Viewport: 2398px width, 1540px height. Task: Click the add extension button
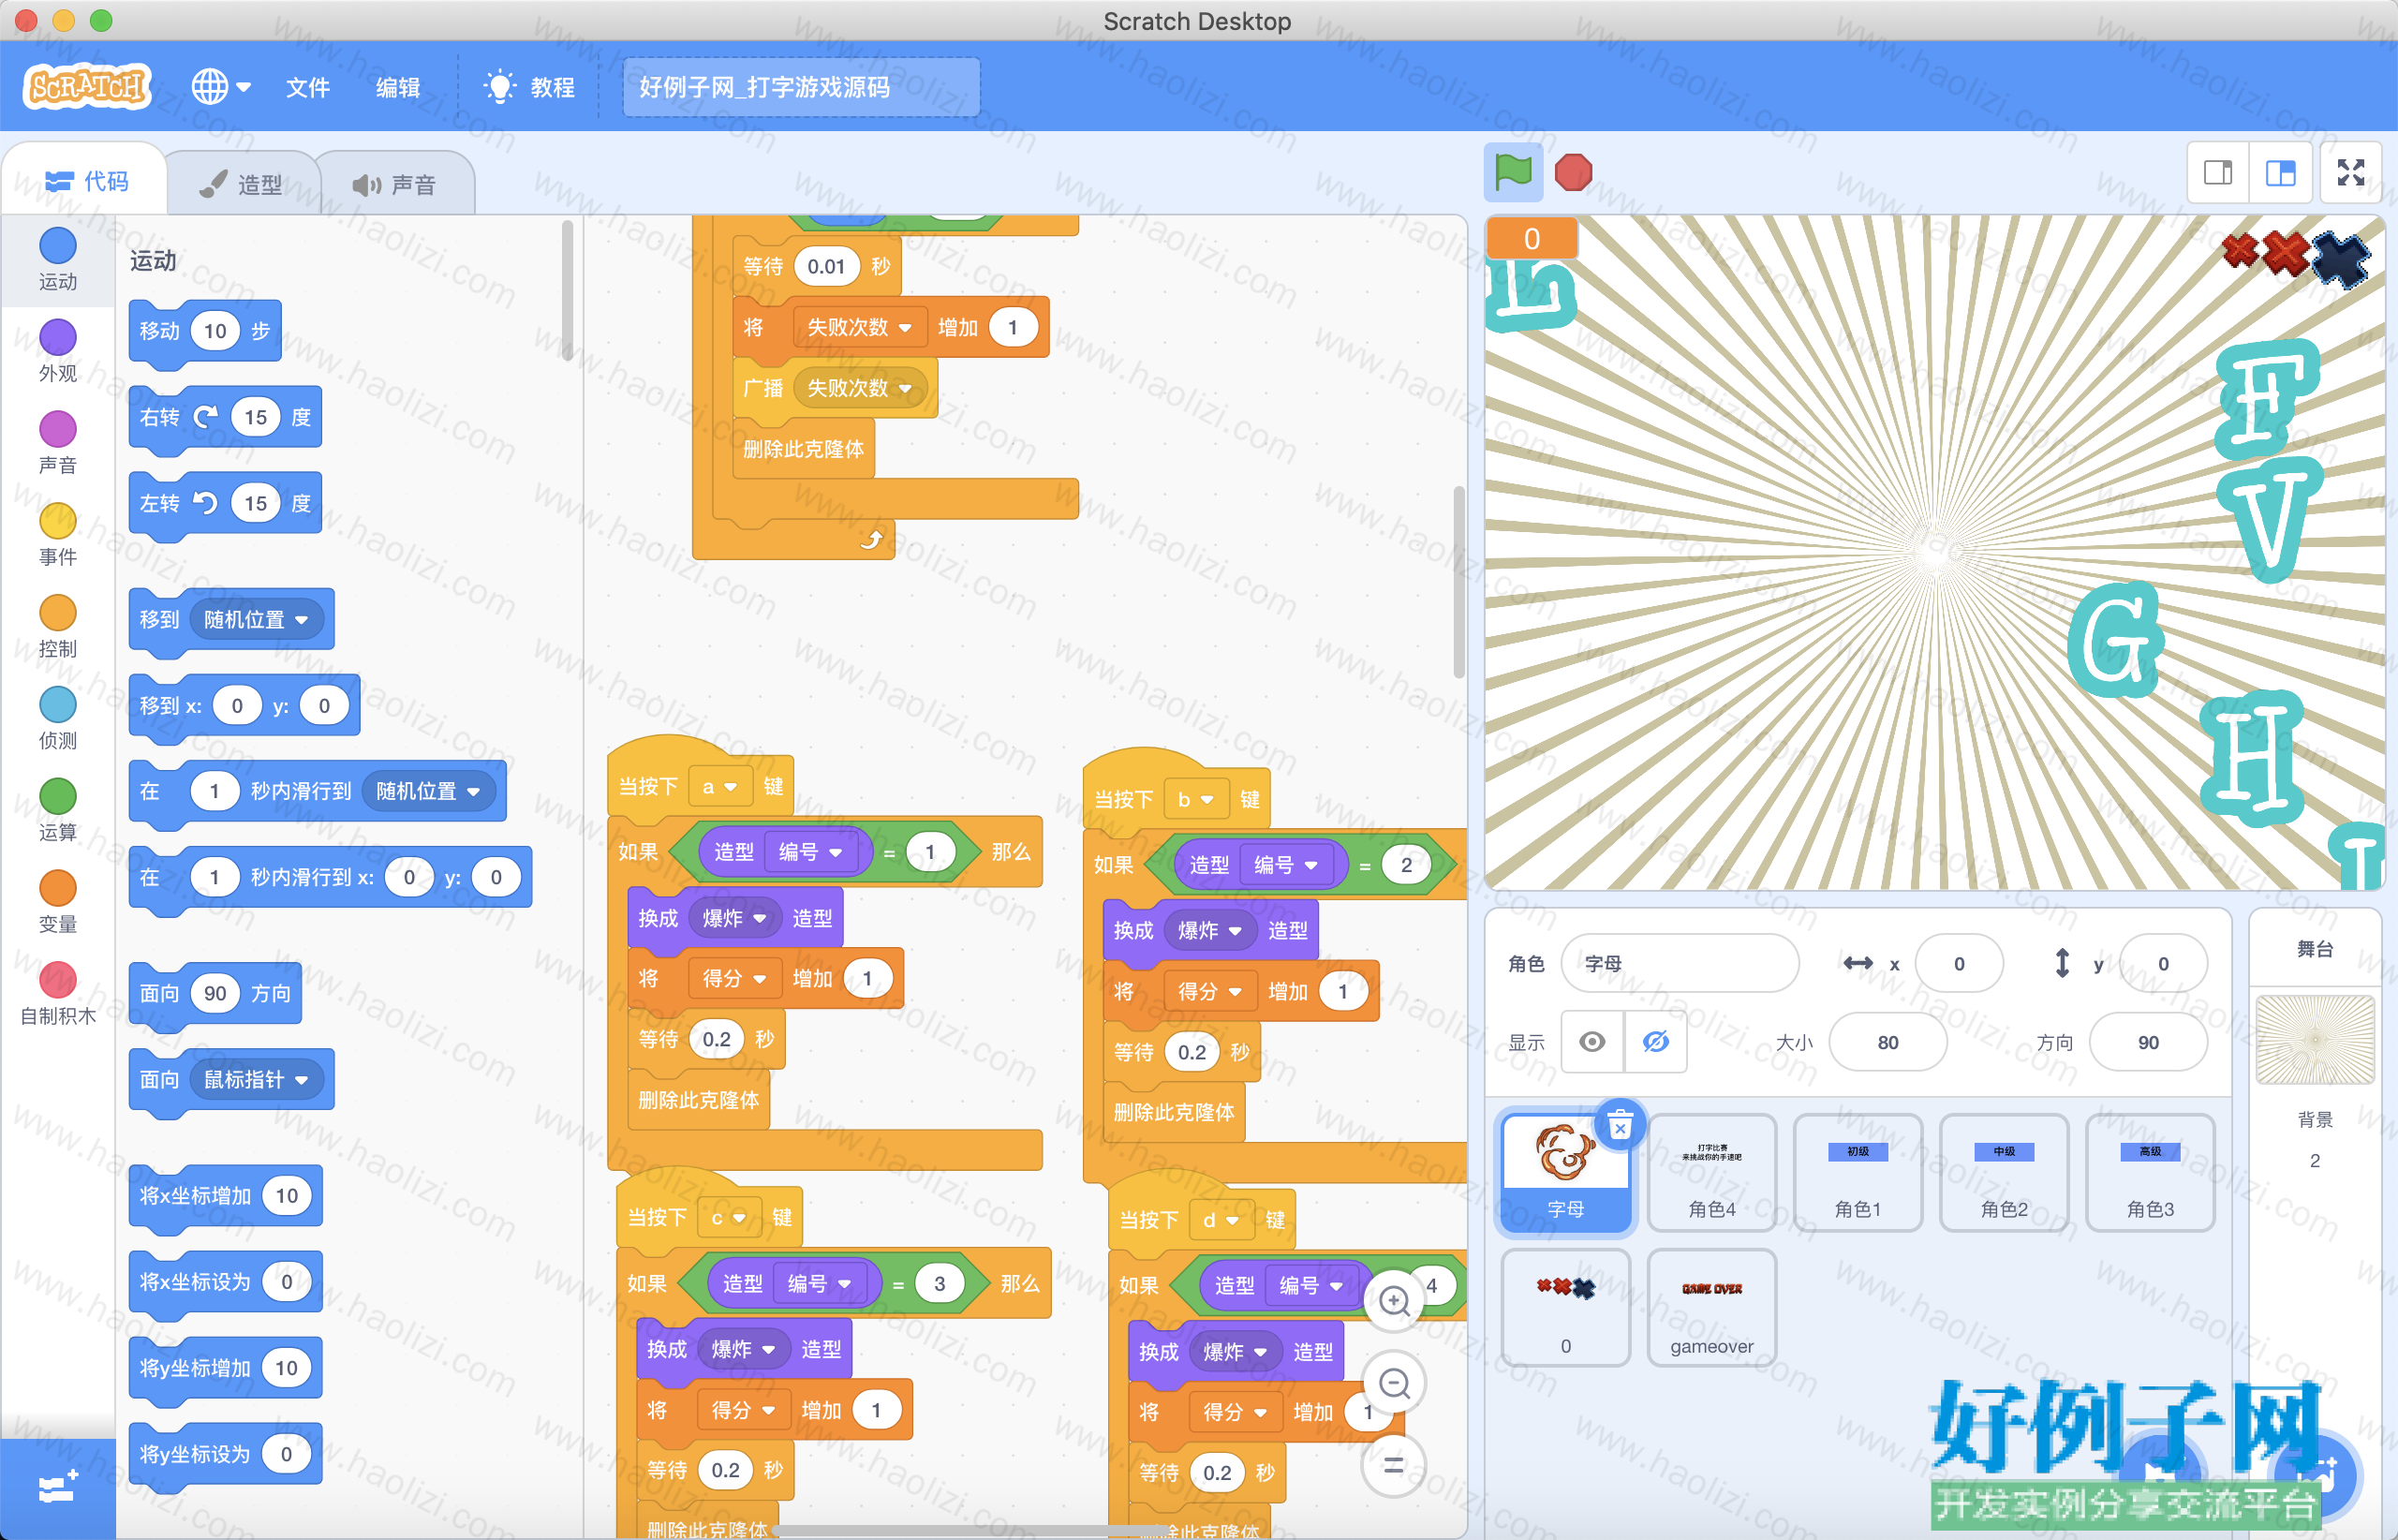pyautogui.click(x=58, y=1488)
